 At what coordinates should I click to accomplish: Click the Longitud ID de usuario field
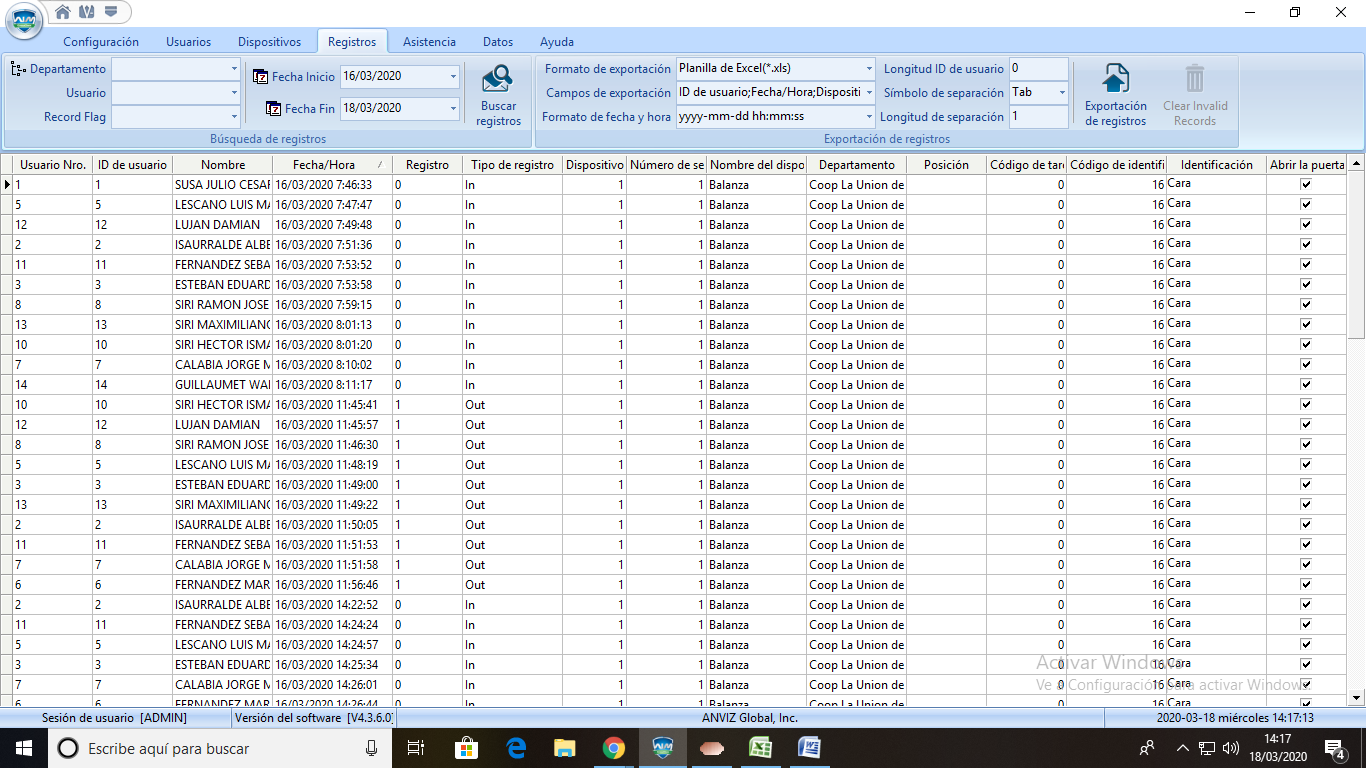pyautogui.click(x=1038, y=69)
